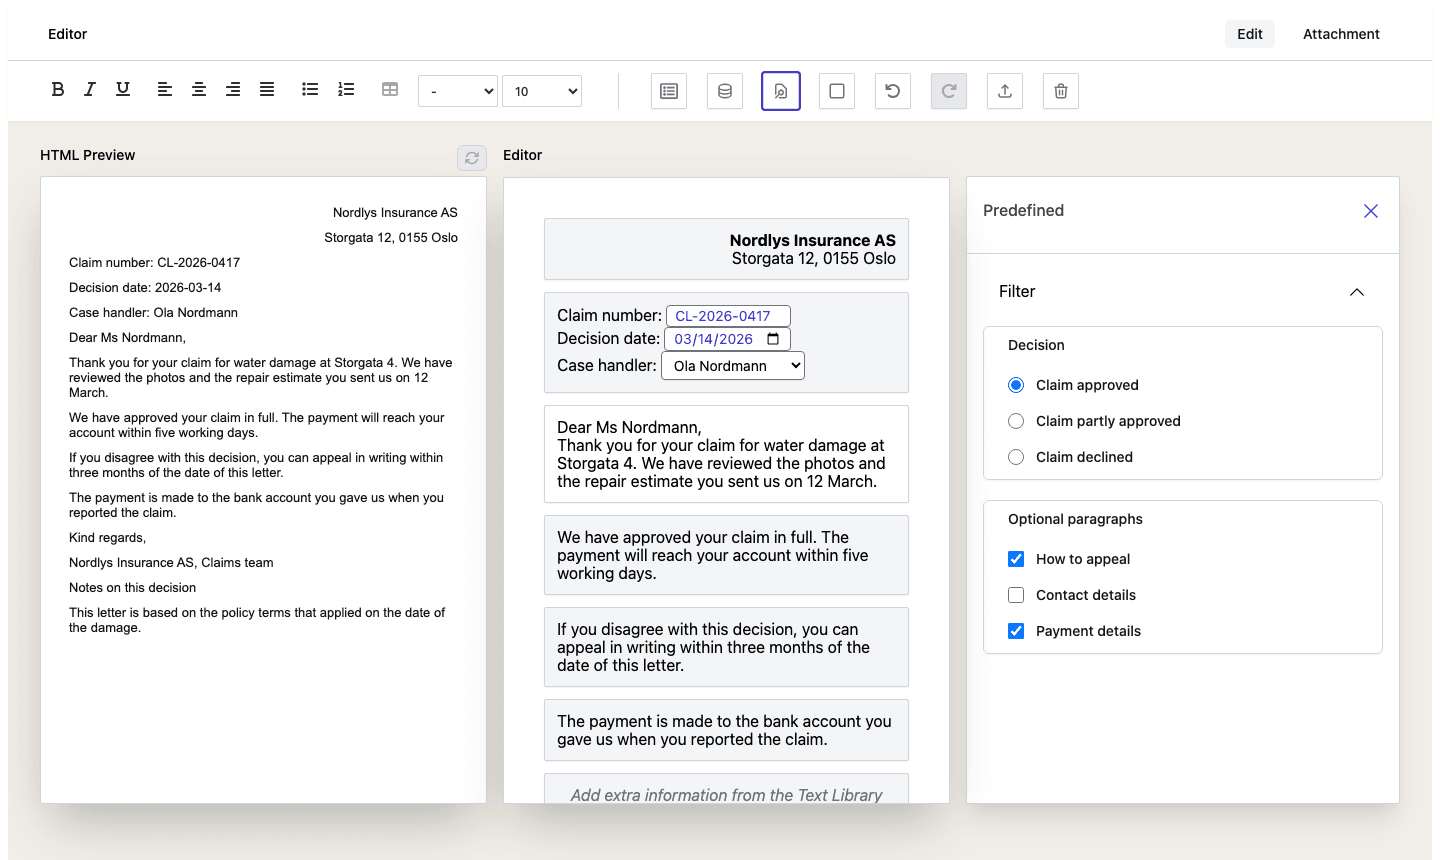The height and width of the screenshot is (860, 1440).
Task: Select Claim partly approved option
Action: pos(1016,421)
